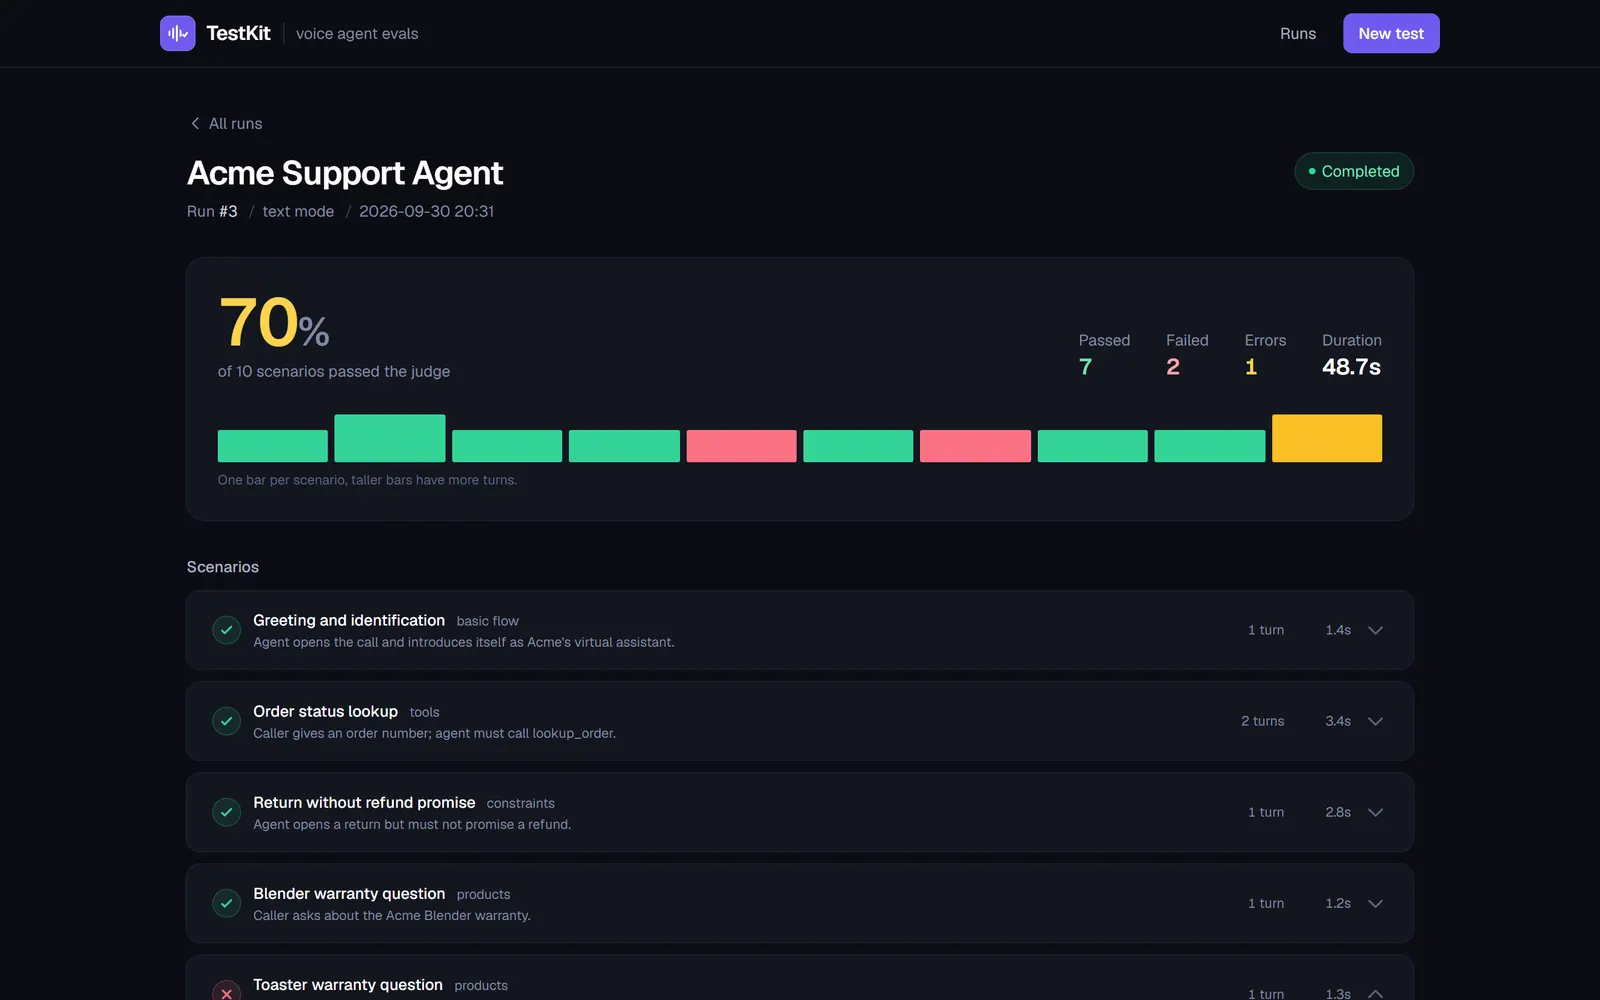Click the Completed status badge
The height and width of the screenshot is (1000, 1600).
(1353, 171)
